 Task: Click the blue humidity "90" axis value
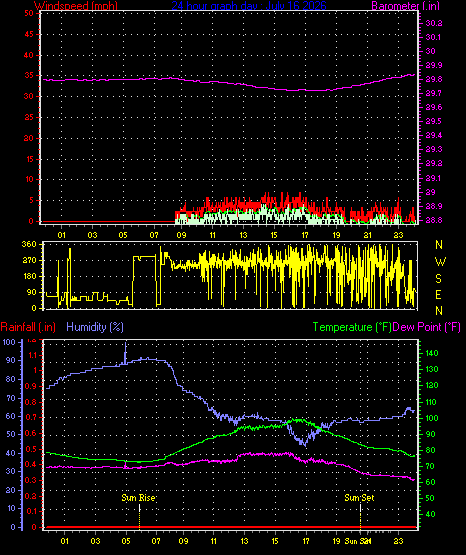pyautogui.click(x=11, y=360)
